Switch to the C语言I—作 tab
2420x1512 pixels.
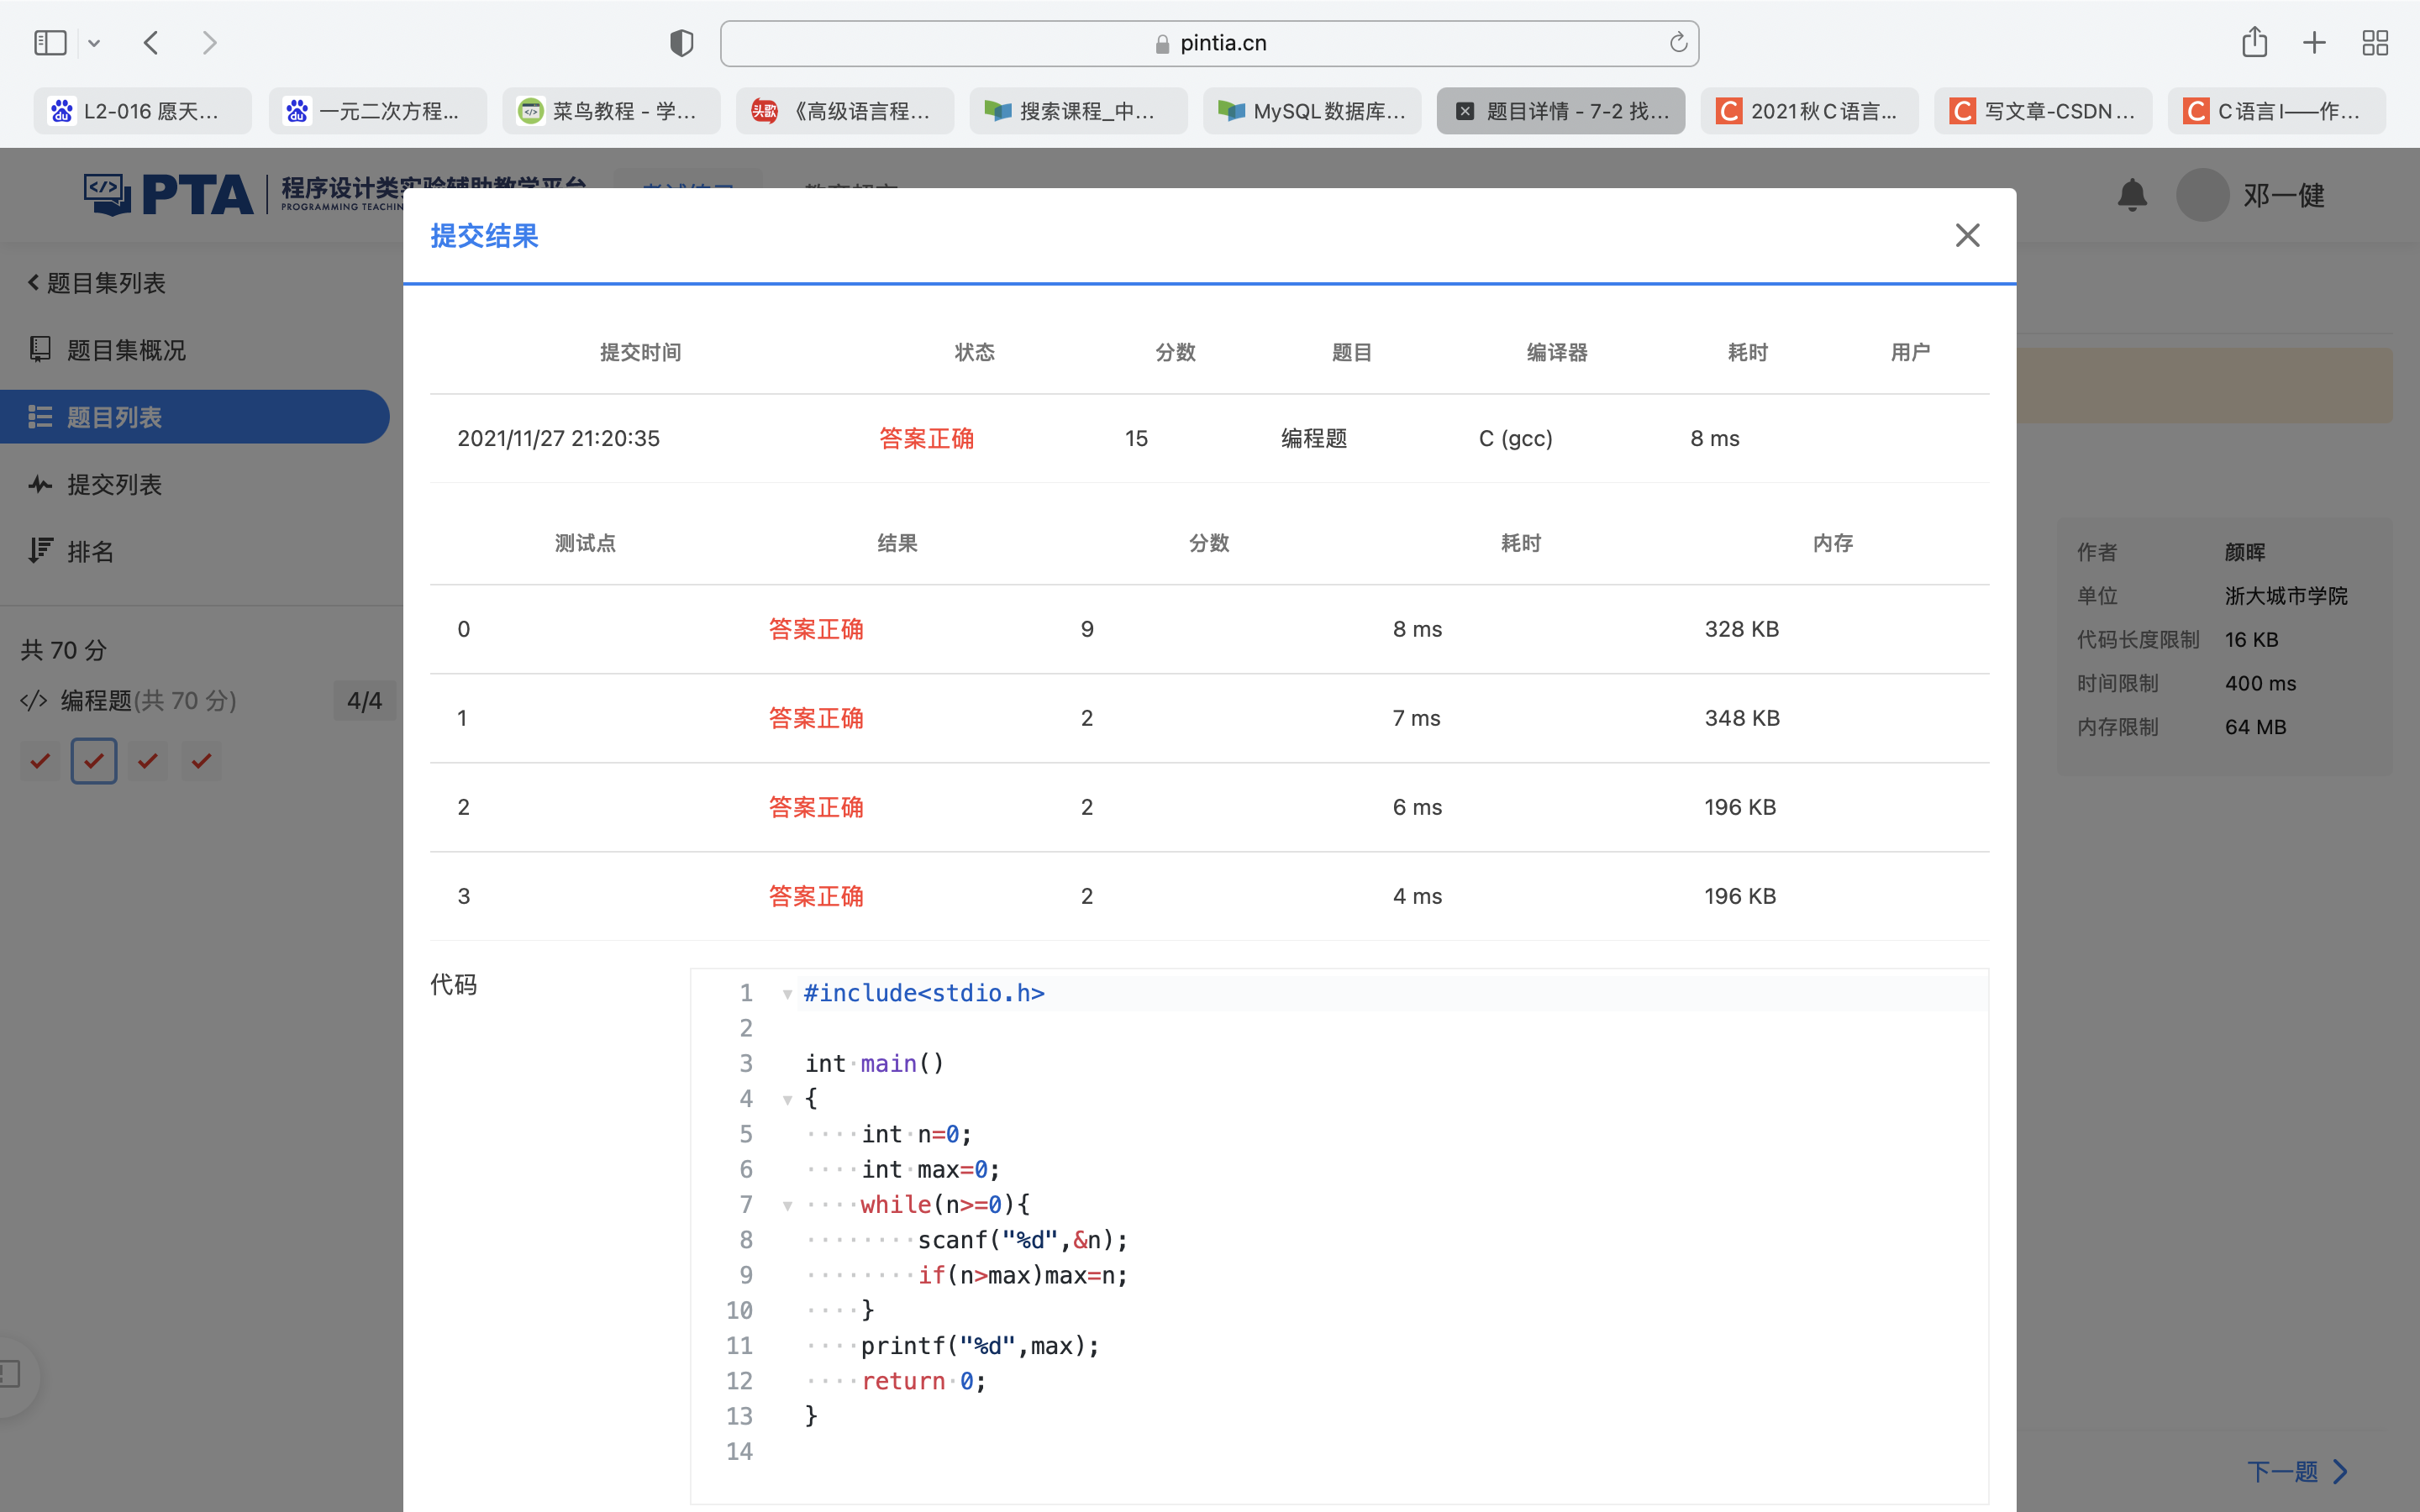[2277, 111]
